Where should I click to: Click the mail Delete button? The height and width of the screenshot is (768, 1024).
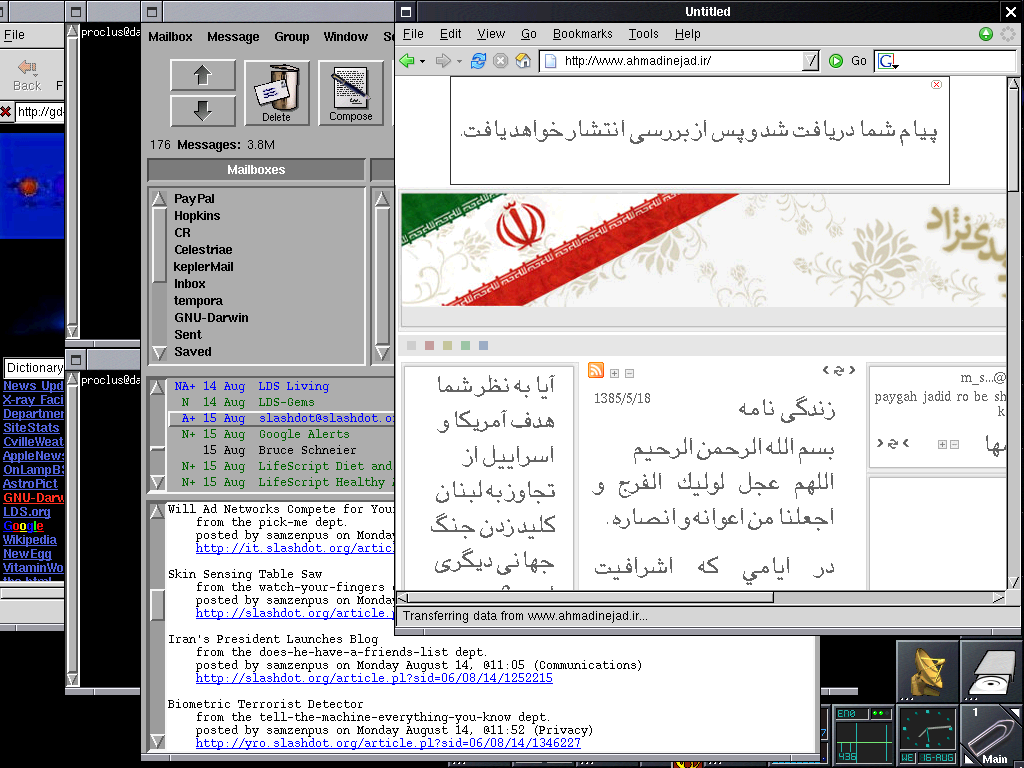[277, 93]
